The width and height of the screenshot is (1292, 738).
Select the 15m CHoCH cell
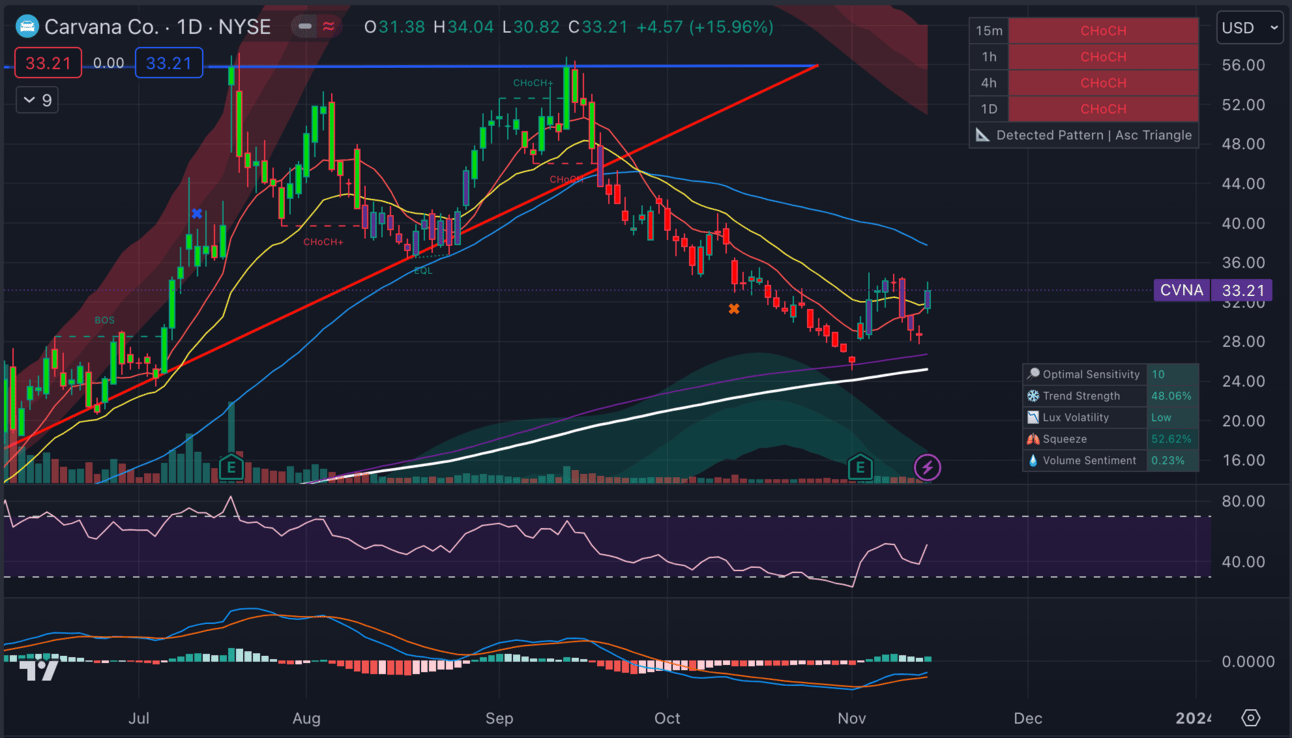[x=1103, y=31]
